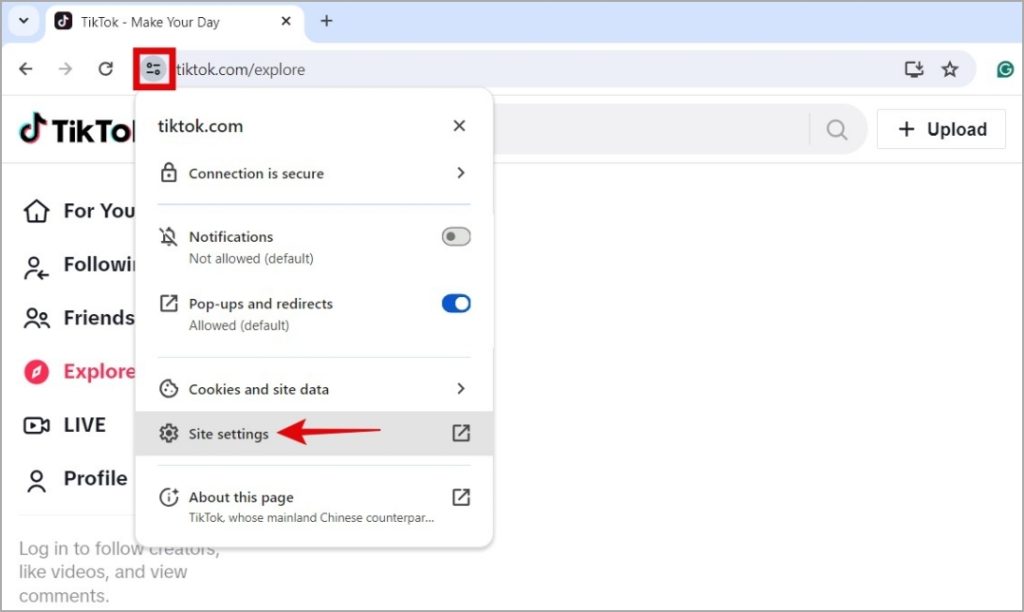Bookmark this page with the star icon
Viewport: 1024px width, 612px height.
pyautogui.click(x=950, y=69)
